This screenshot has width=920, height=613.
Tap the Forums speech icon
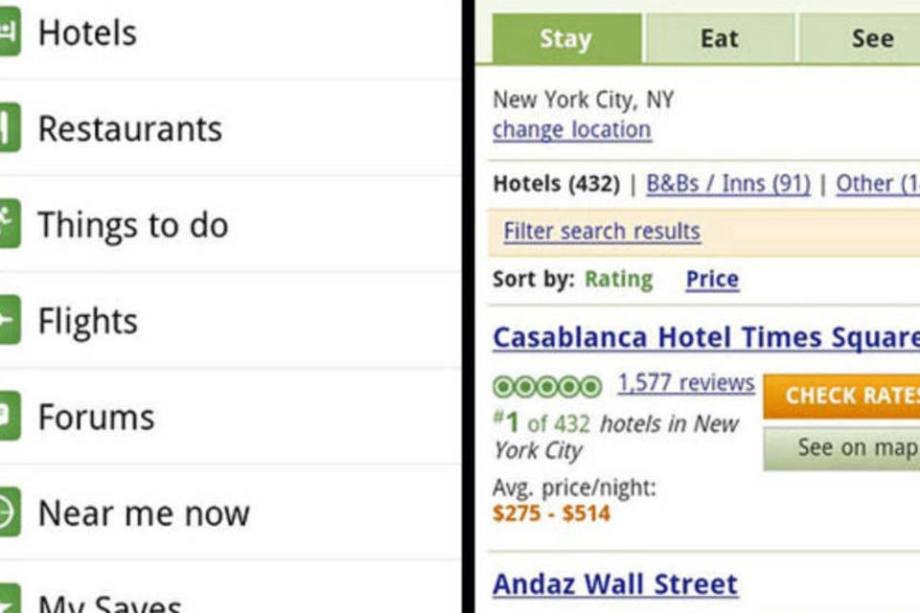(x=9, y=417)
